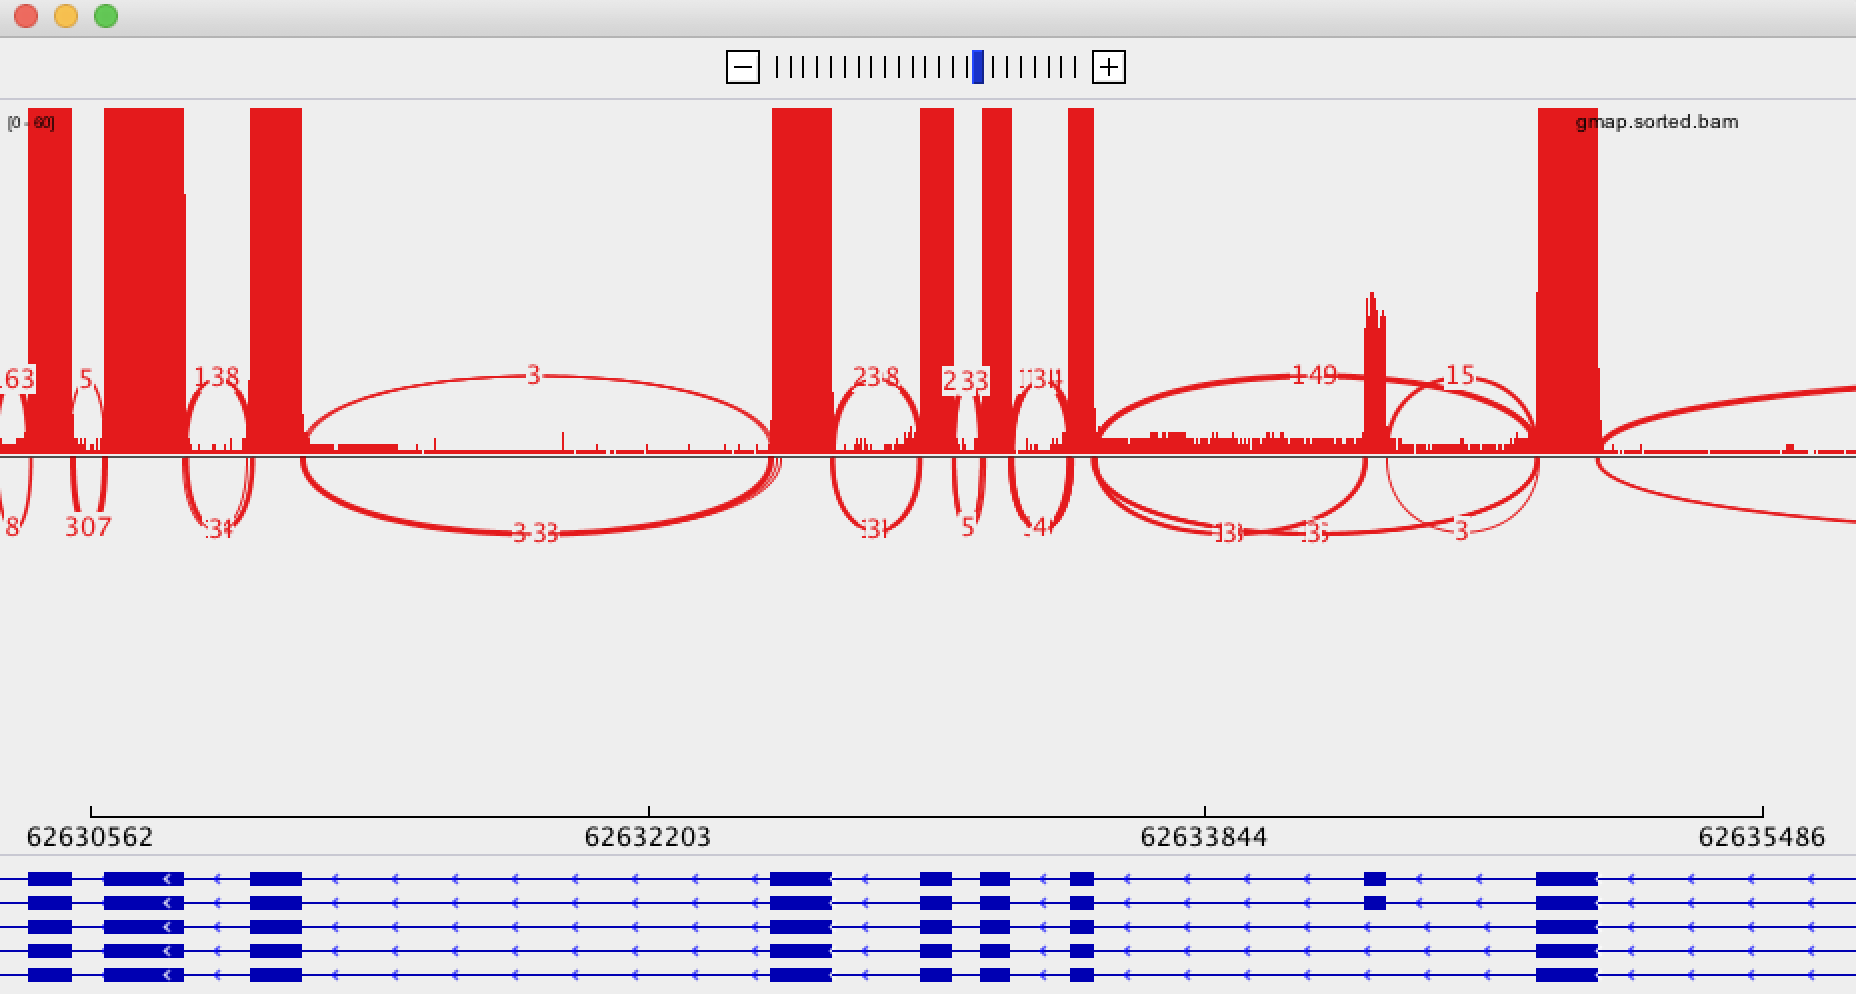Click the extra small exon in second transcript row
The width and height of the screenshot is (1856, 994).
click(1375, 903)
